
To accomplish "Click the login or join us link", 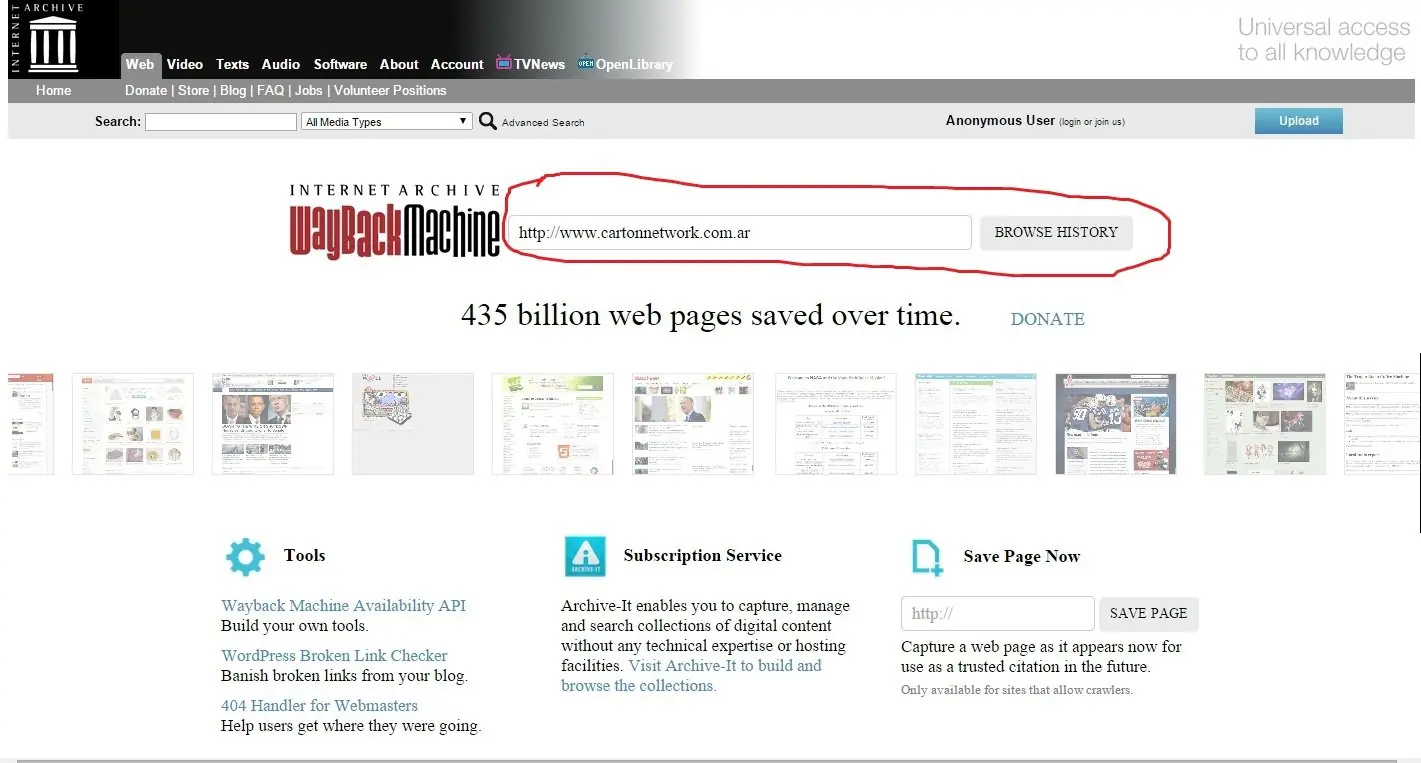I will pyautogui.click(x=1092, y=122).
